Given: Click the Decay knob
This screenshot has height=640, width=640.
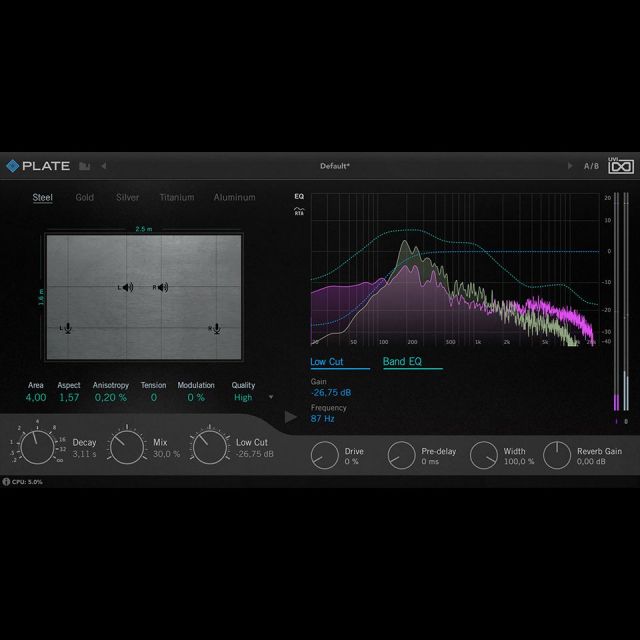Looking at the screenshot, I should (37, 447).
